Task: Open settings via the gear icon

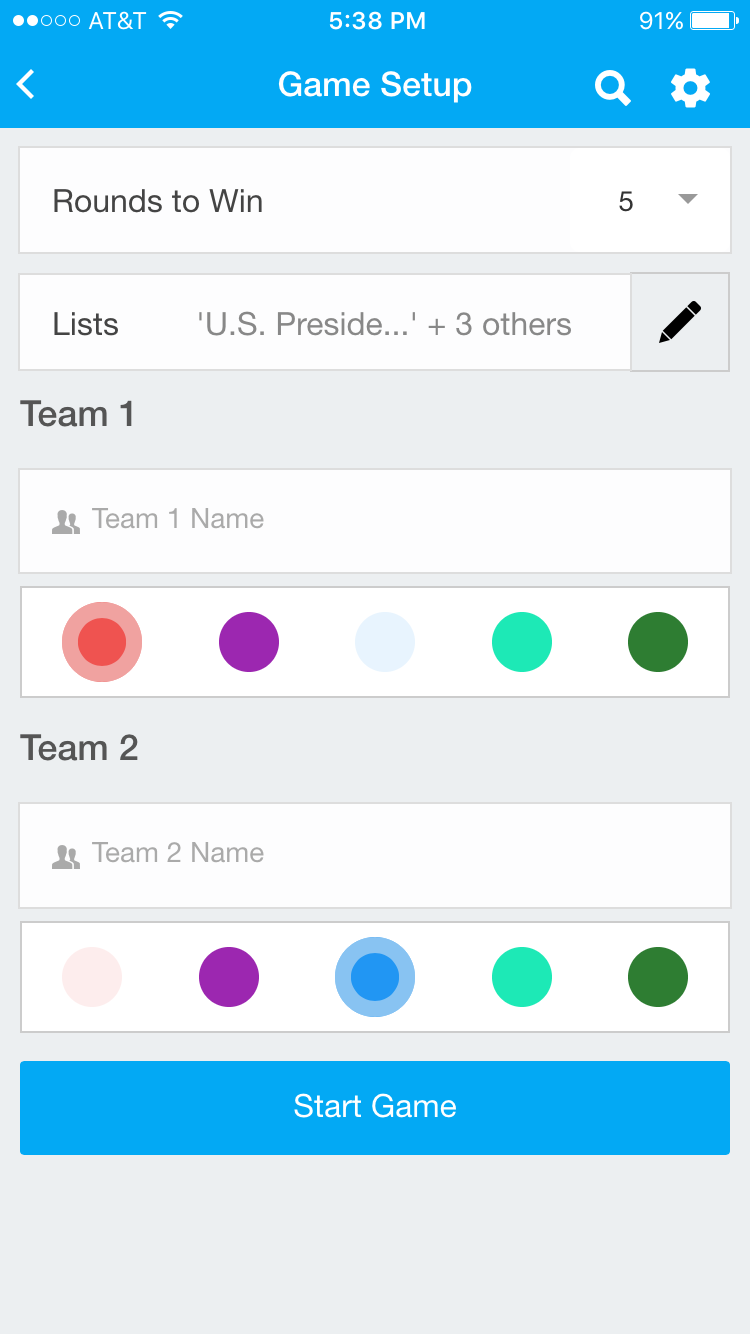Action: 690,88
